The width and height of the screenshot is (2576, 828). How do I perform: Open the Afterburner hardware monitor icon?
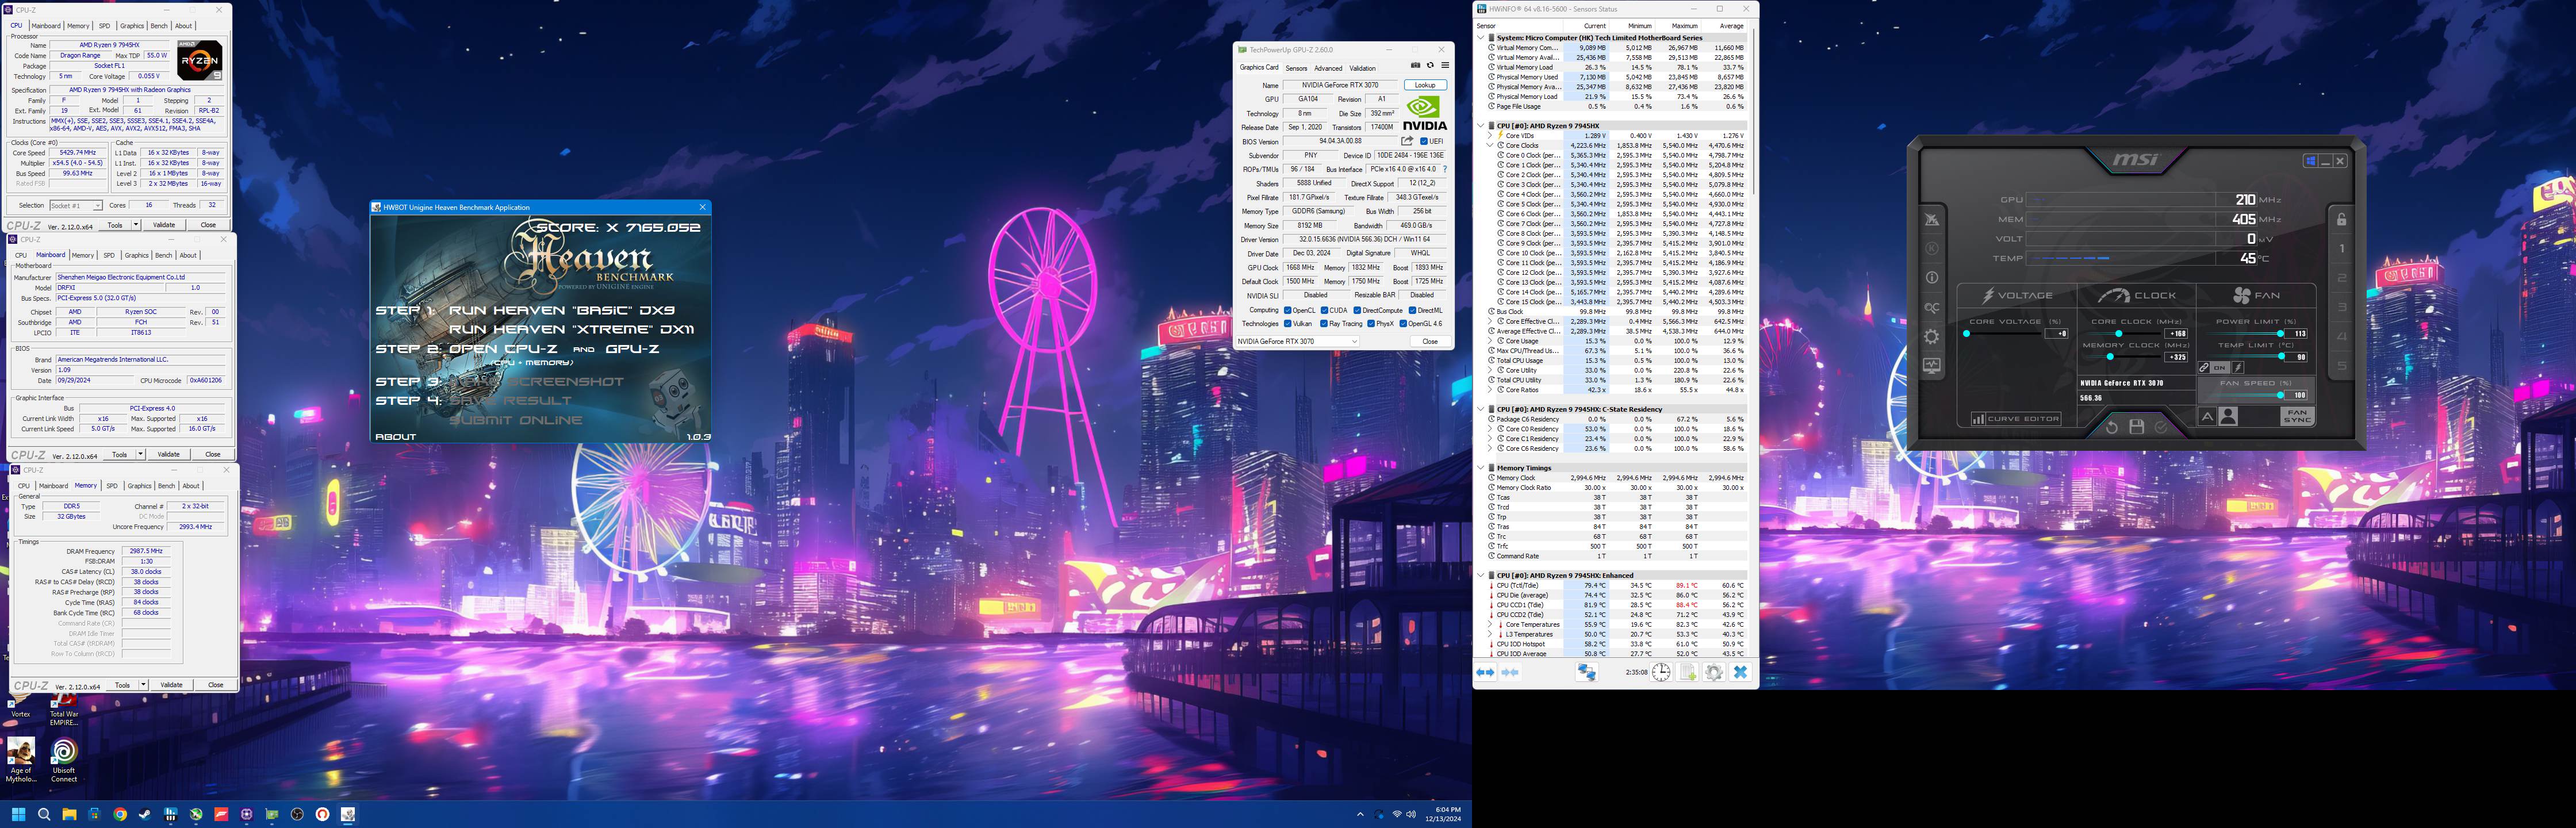pos(1932,366)
